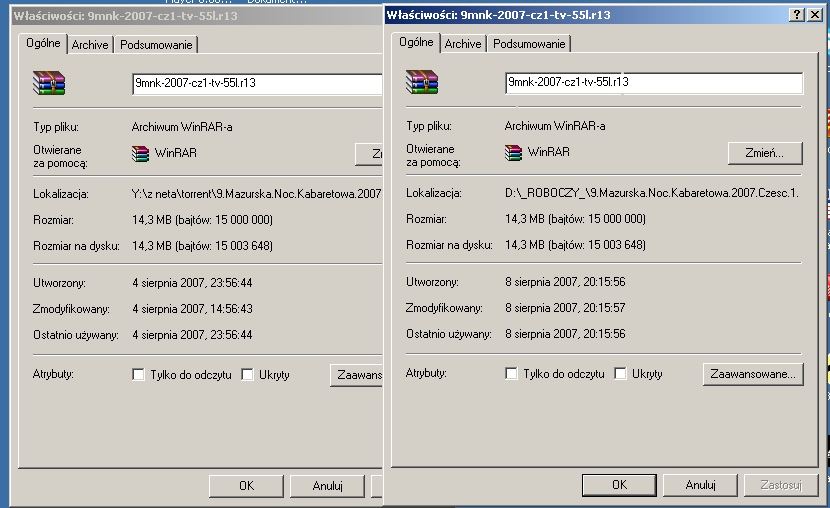Enable 'Tylko do odczytu' checkbox in left window
The image size is (830, 508).
138,375
